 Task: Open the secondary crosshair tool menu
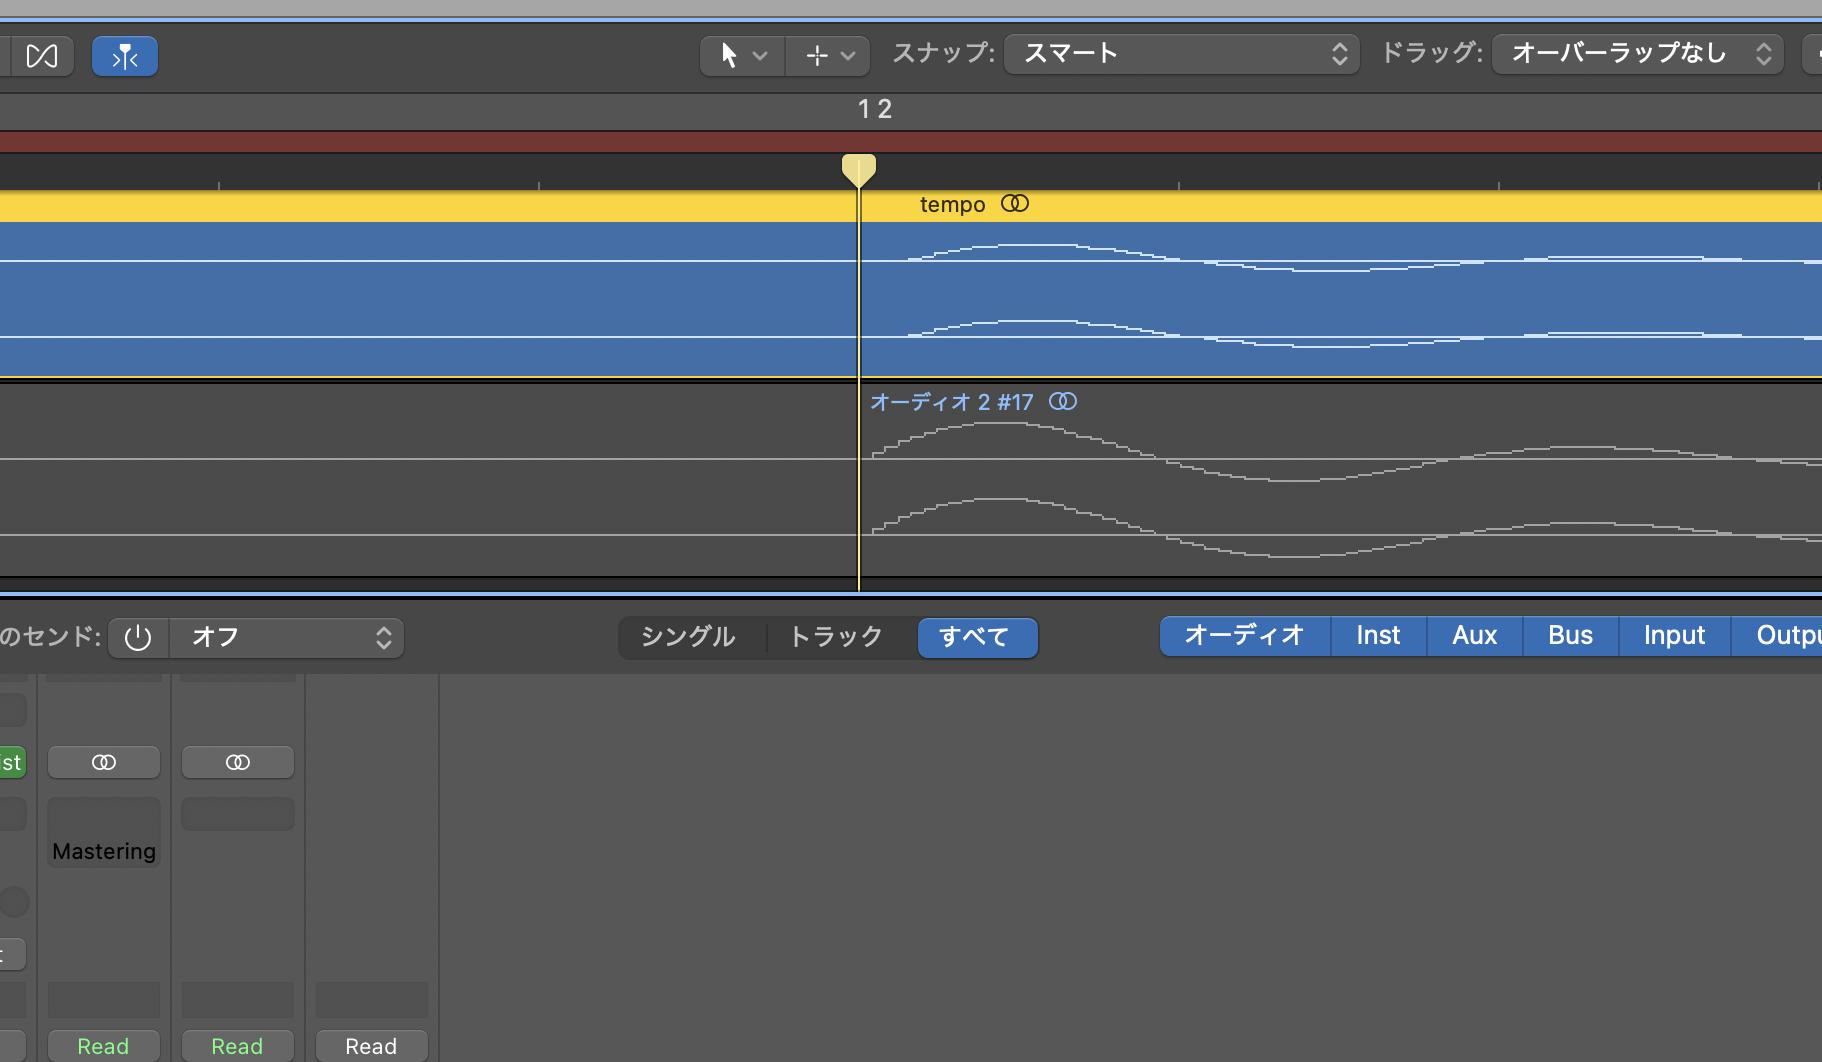point(828,56)
